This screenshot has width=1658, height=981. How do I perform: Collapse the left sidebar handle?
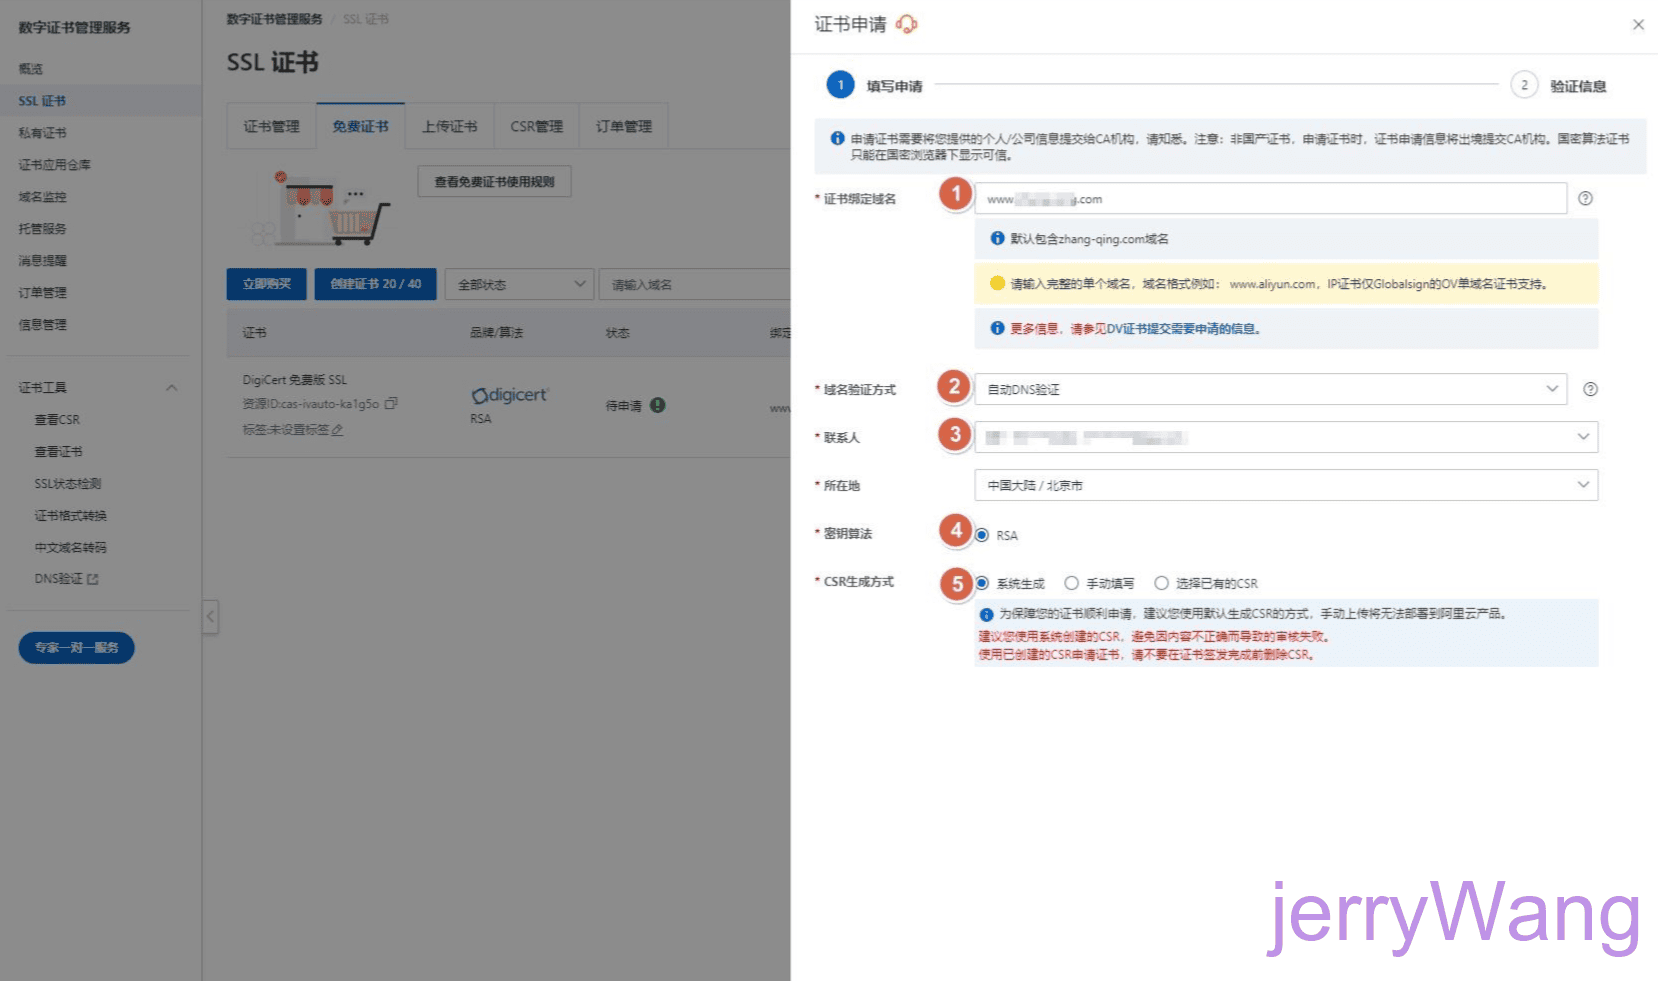(210, 617)
